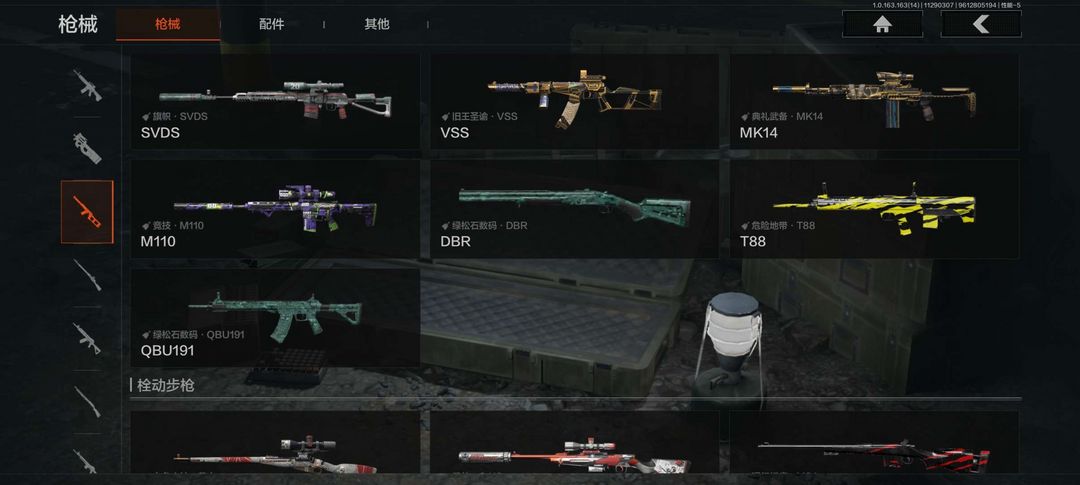The height and width of the screenshot is (485, 1080).
Task: Open the 枪械 tab
Action: point(168,25)
